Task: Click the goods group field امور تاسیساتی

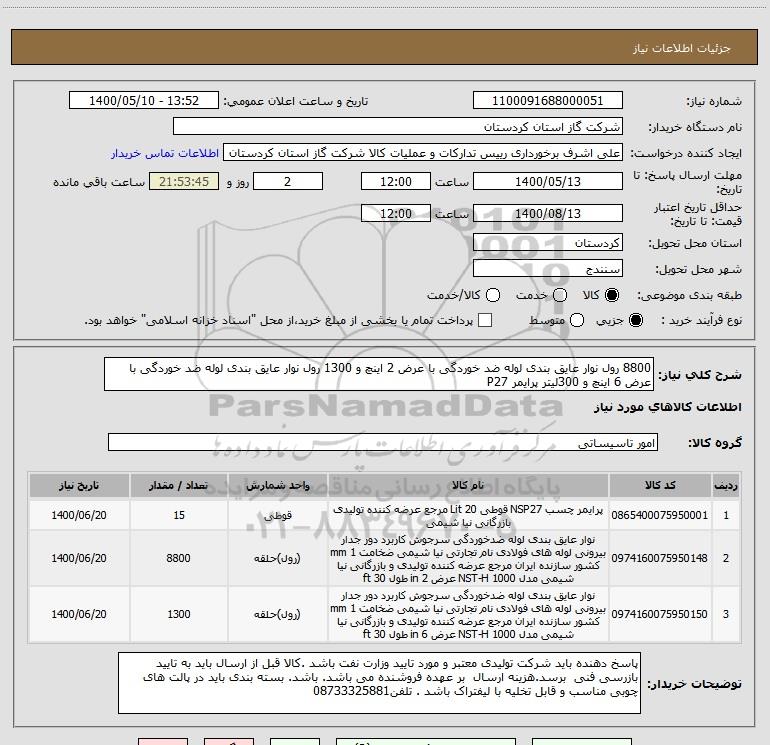Action: (383, 442)
